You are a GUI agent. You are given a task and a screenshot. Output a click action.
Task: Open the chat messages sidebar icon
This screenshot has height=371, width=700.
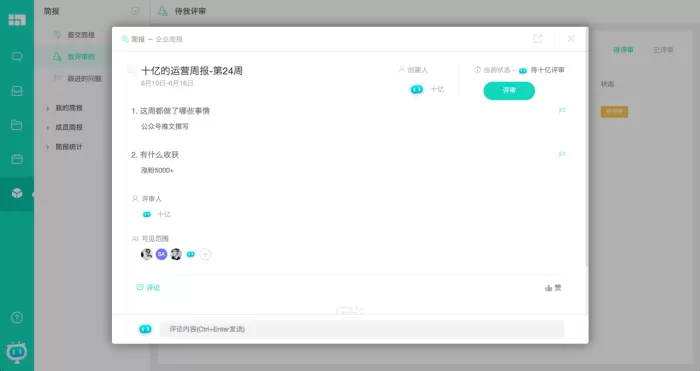pos(17,57)
